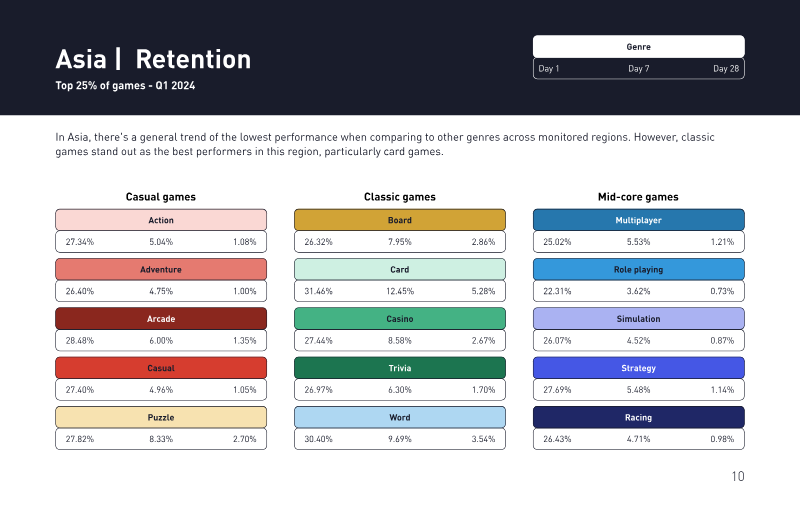The image size is (800, 506).
Task: Select the Card genre label
Action: pyautogui.click(x=399, y=269)
